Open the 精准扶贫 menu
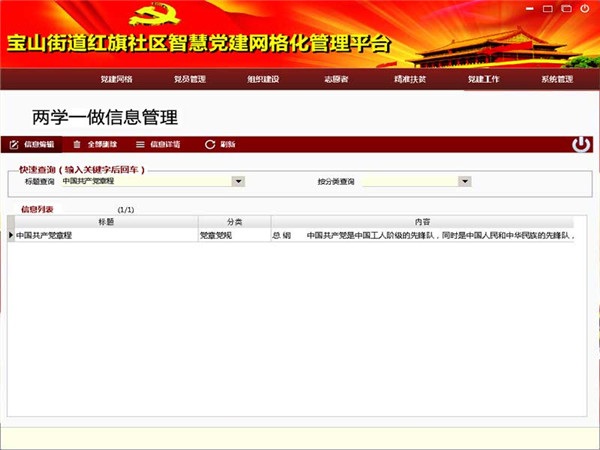Image resolution: width=600 pixels, height=450 pixels. tap(410, 79)
